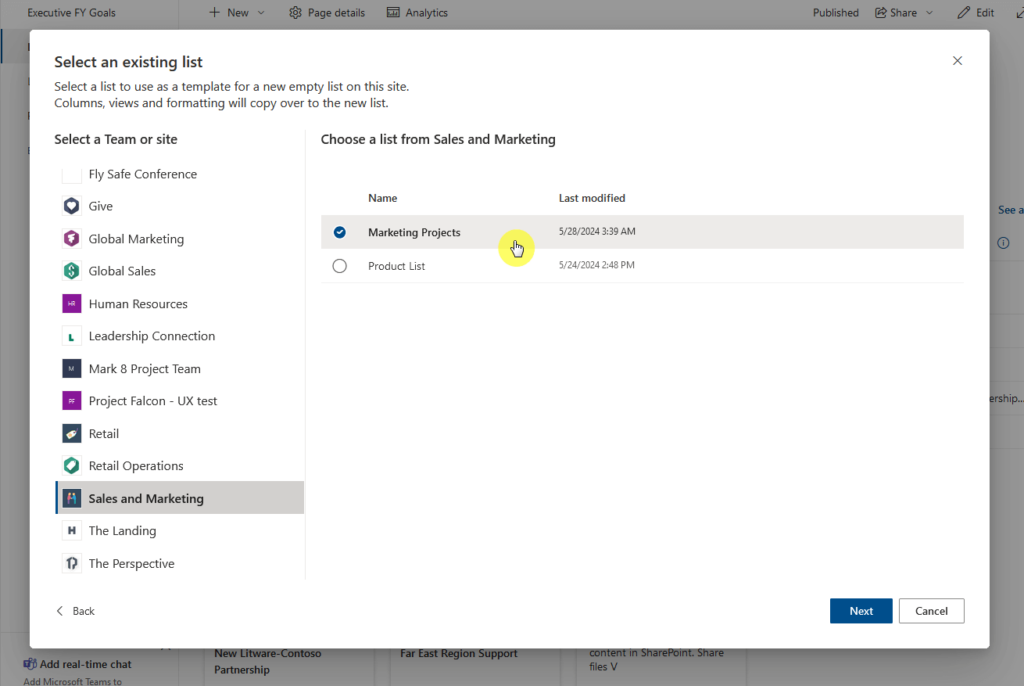This screenshot has height=686, width=1024.
Task: Choose the Mark 8 Project Team site
Action: [x=180, y=368]
